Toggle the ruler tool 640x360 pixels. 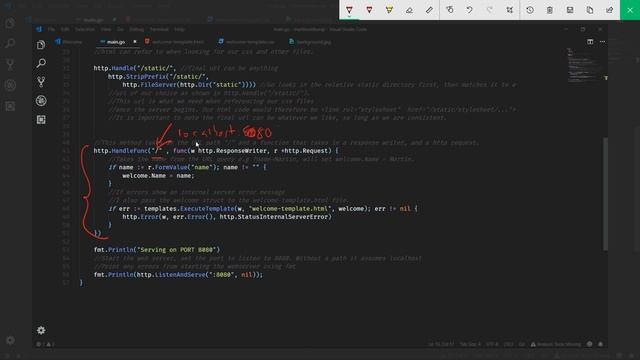coord(429,10)
